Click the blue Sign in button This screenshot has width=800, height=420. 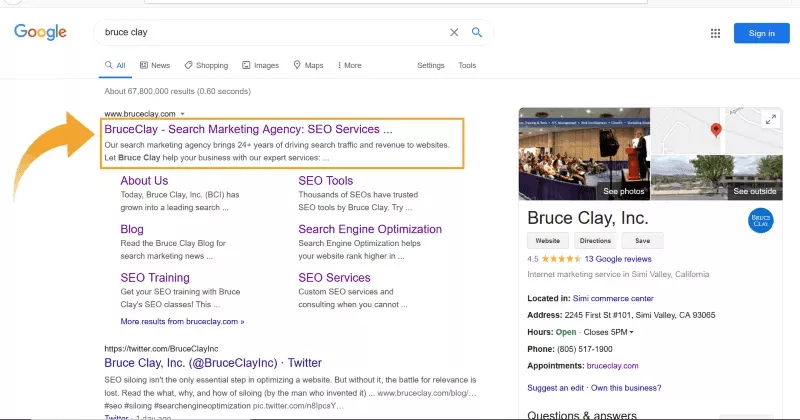761,33
